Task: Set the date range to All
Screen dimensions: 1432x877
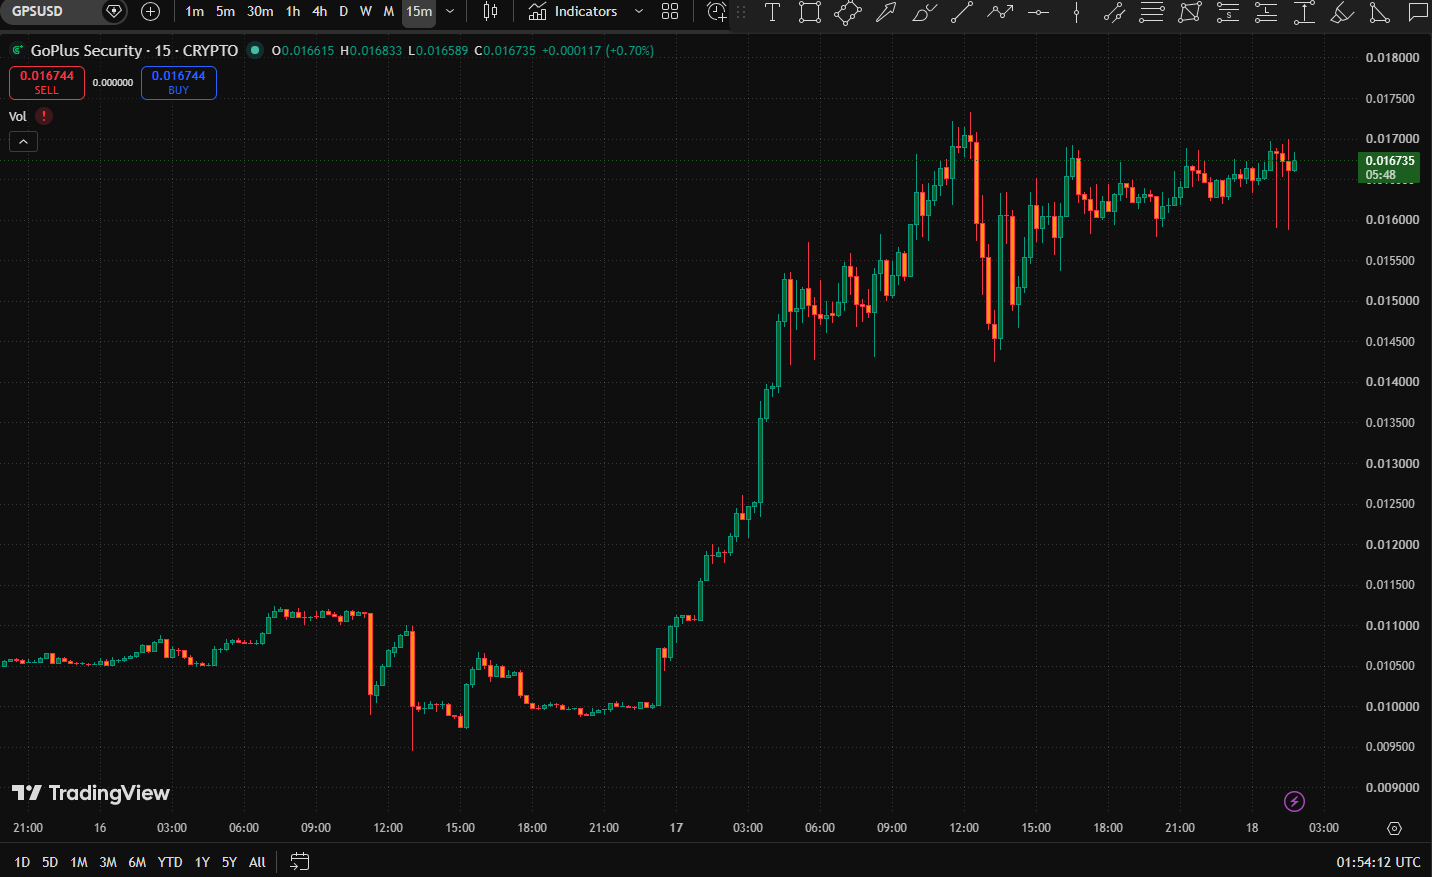Action: 257,862
